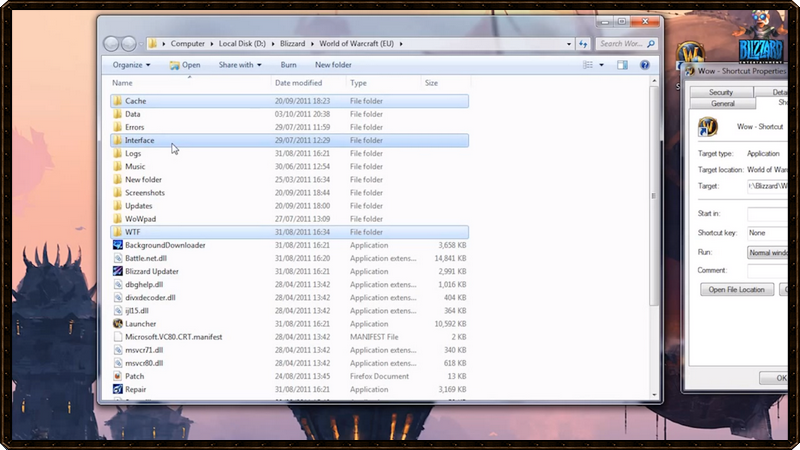
Task: Click the Battle.net.dll file icon
Action: (117, 258)
